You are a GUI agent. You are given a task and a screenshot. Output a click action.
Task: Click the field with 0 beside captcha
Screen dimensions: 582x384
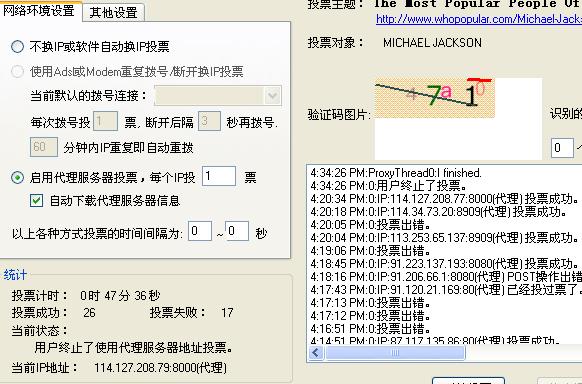click(562, 148)
